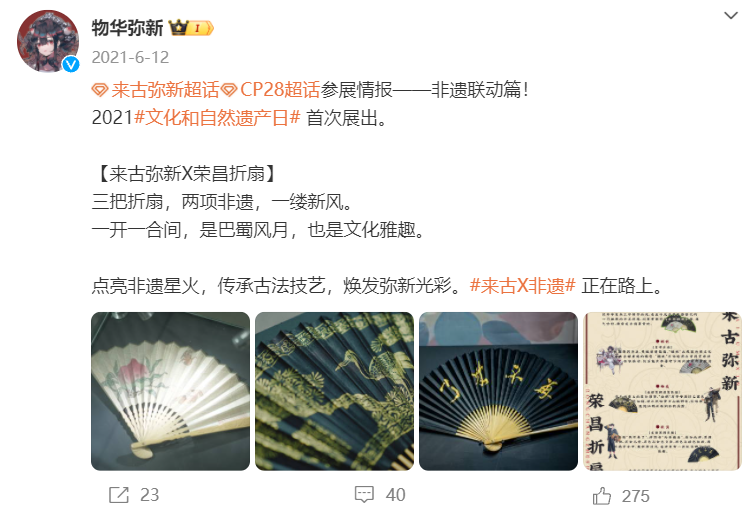
Task: Open the 物华弥新 username link
Action: point(128,28)
